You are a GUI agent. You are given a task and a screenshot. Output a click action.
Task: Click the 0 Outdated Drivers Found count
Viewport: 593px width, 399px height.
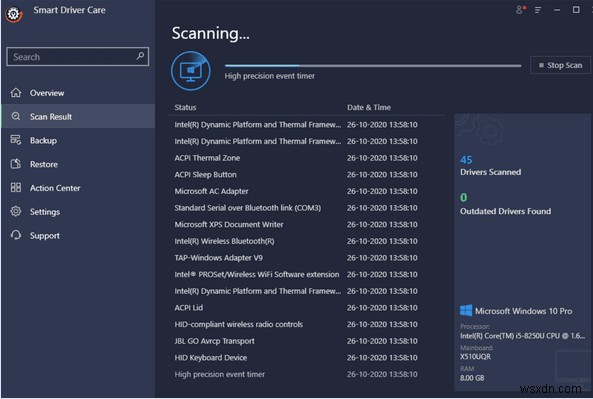click(464, 197)
